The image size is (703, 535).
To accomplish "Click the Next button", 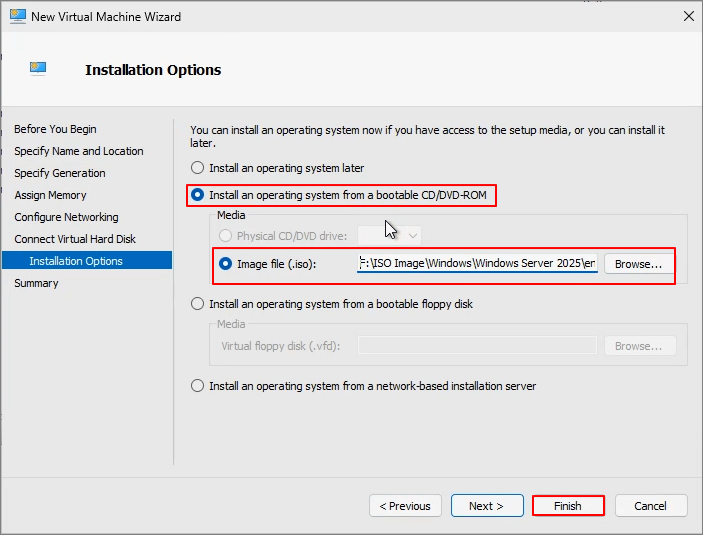I will pyautogui.click(x=487, y=506).
